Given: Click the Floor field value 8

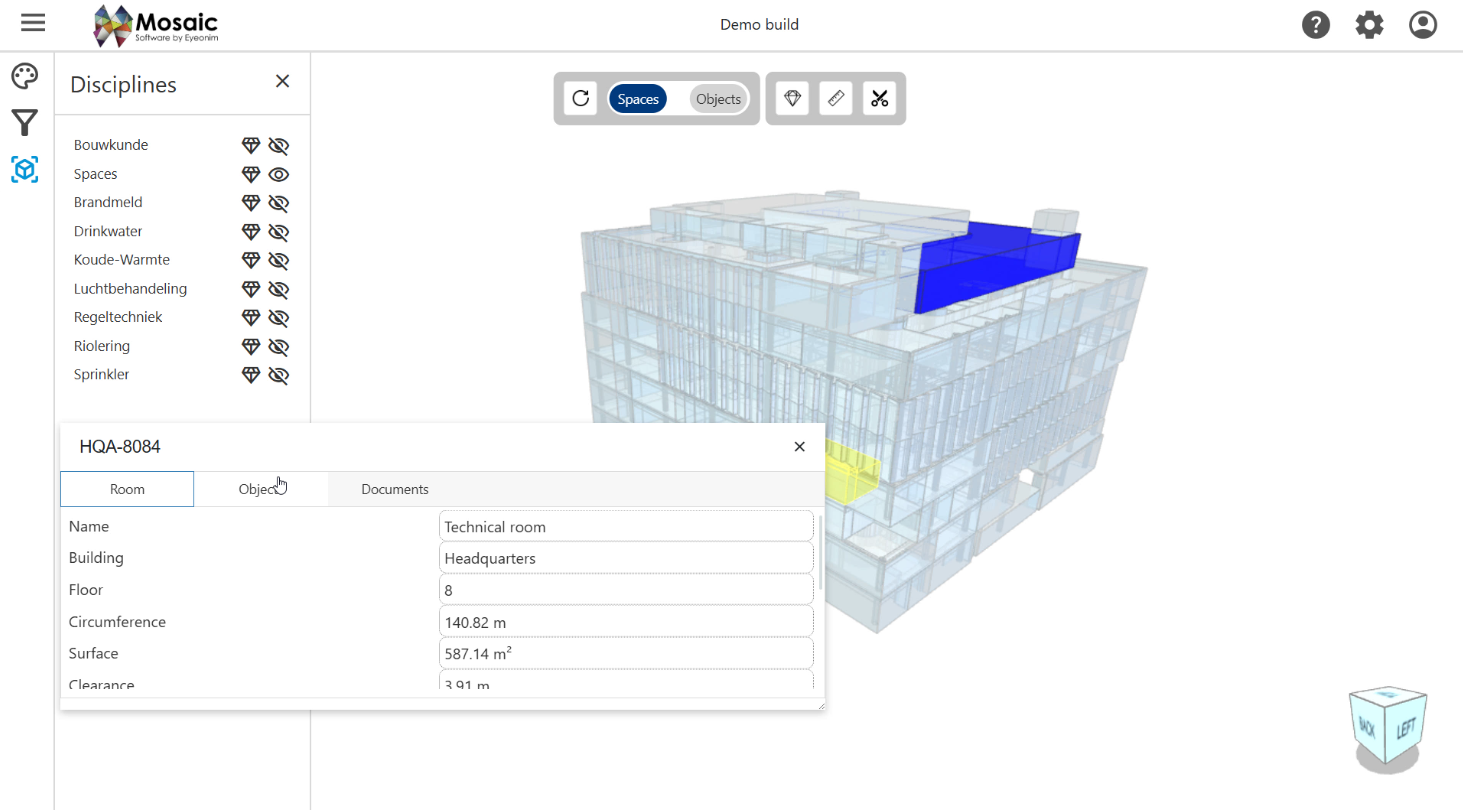Looking at the screenshot, I should coord(626,590).
